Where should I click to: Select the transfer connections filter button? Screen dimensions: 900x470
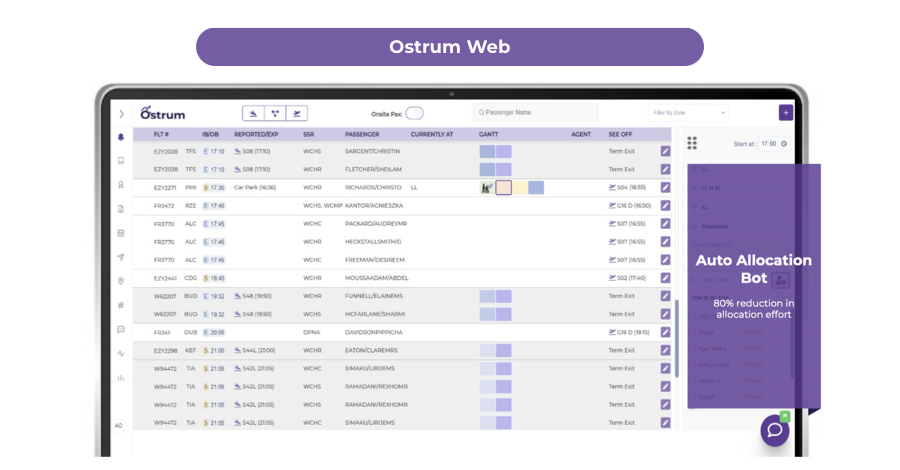[275, 114]
